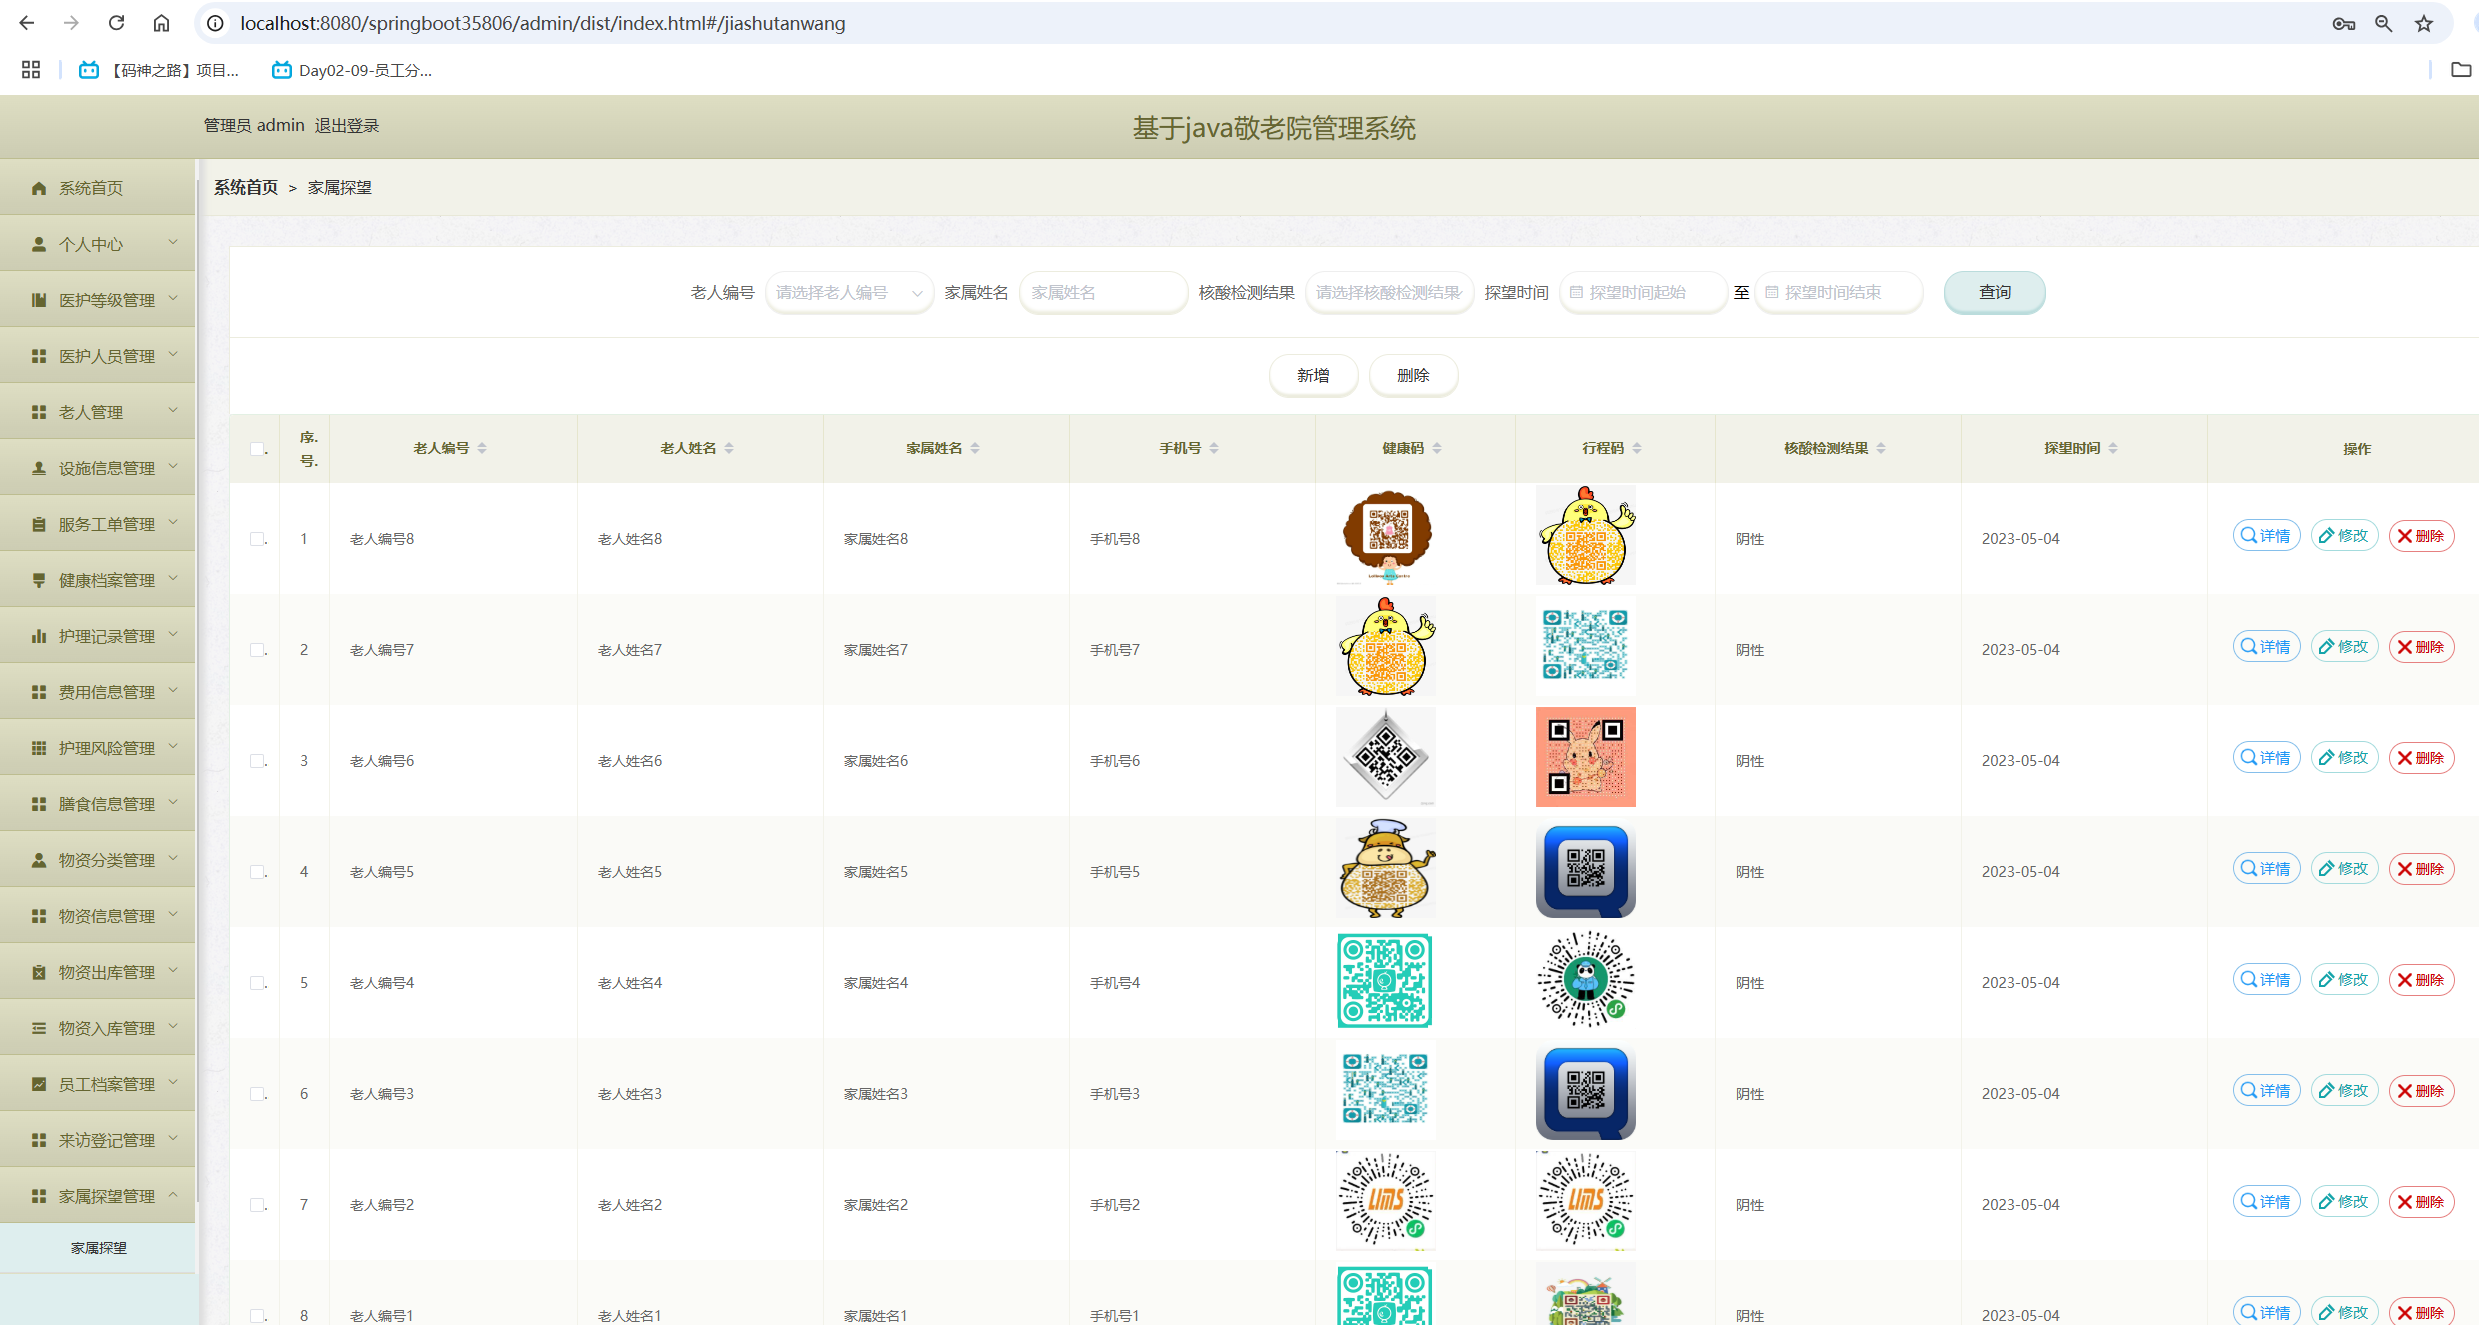Open the 行程码 thumbnail for 老人编号4

pyautogui.click(x=1586, y=980)
